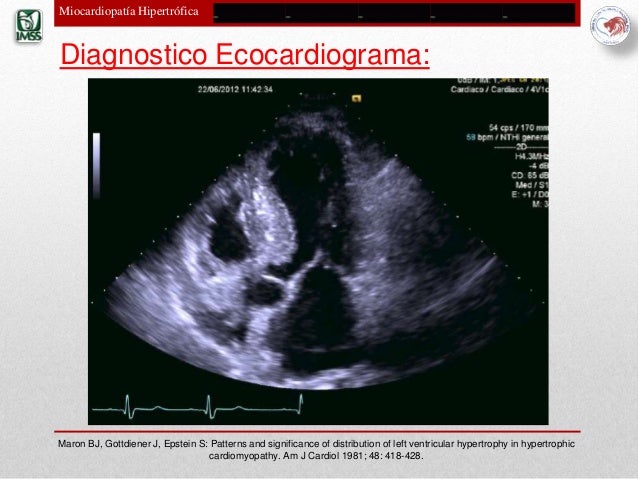Click the 'Cardiaco / Cardiaco / 4V1c' label
This screenshot has height=479, width=638.
(500, 89)
